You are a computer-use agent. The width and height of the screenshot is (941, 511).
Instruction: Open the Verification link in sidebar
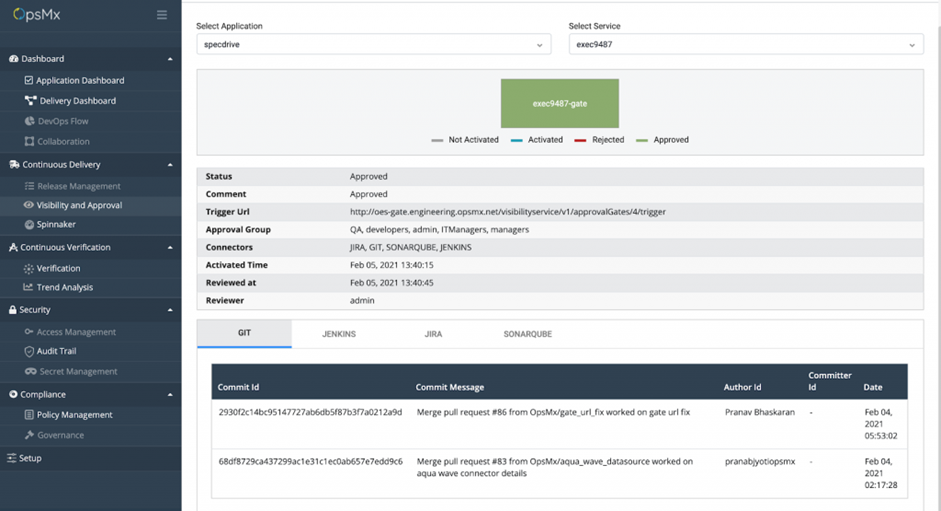coord(58,268)
